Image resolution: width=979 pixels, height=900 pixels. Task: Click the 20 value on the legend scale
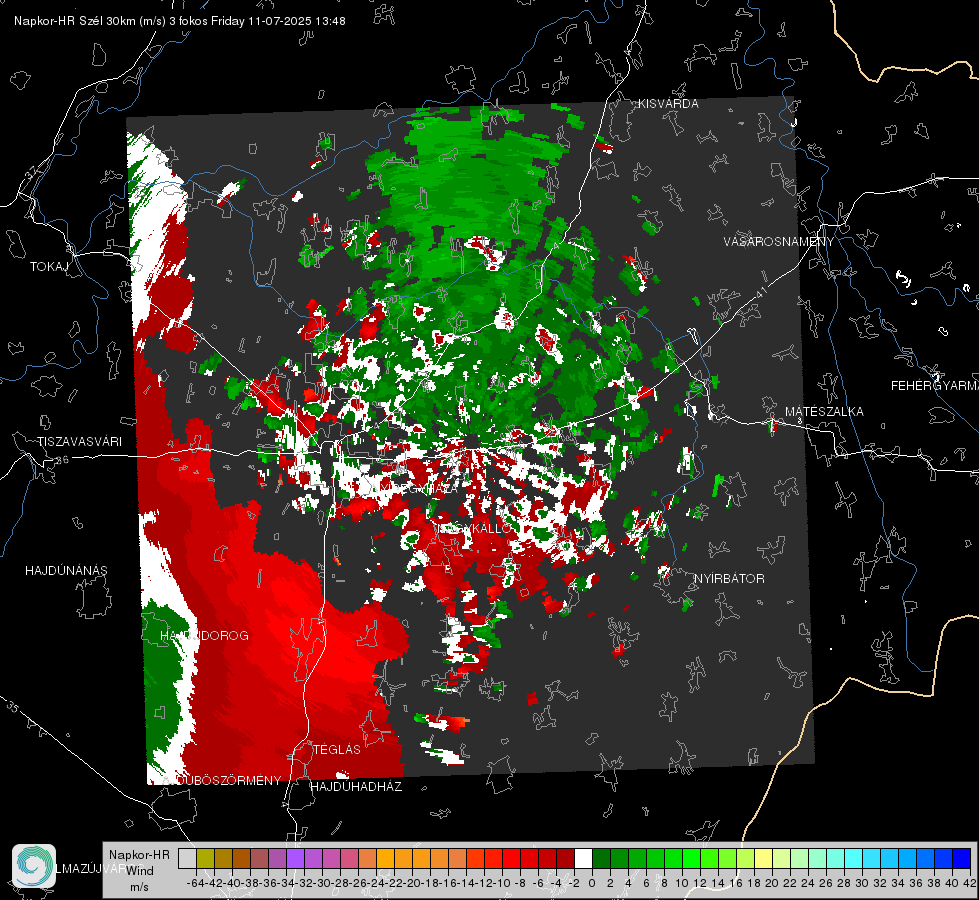[x=772, y=883]
